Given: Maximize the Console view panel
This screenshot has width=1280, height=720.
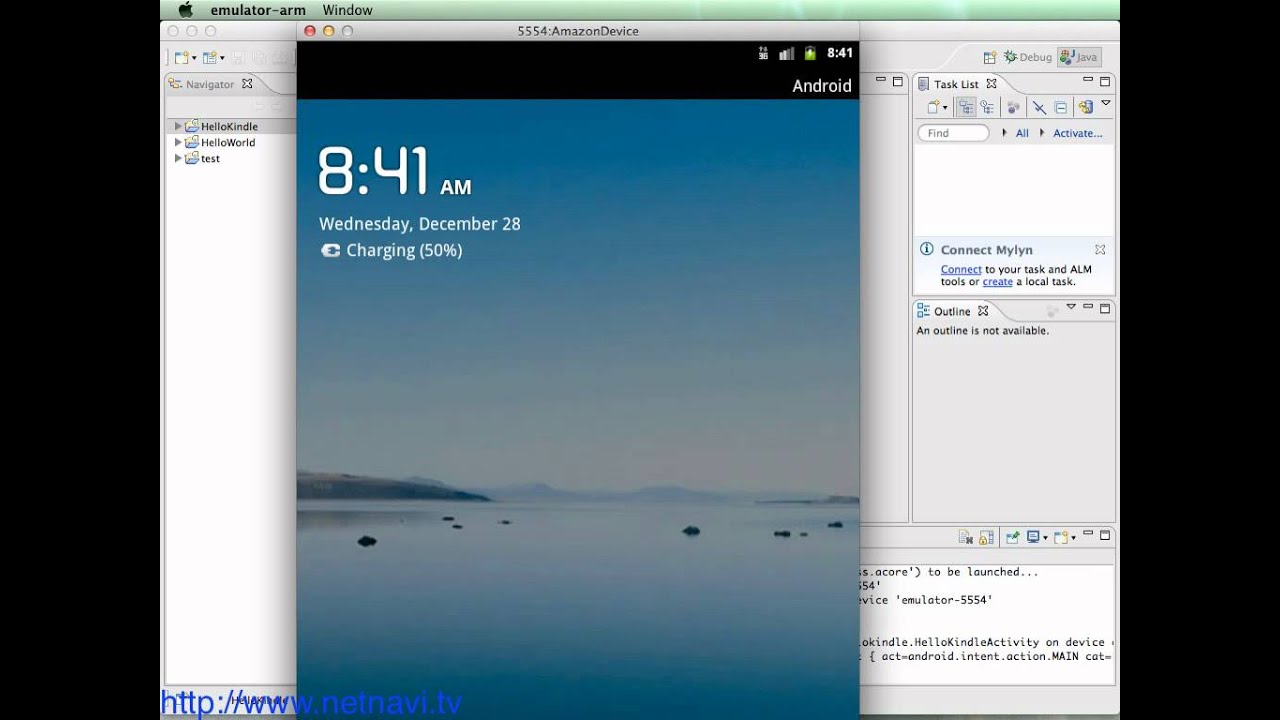Looking at the screenshot, I should 1105,535.
